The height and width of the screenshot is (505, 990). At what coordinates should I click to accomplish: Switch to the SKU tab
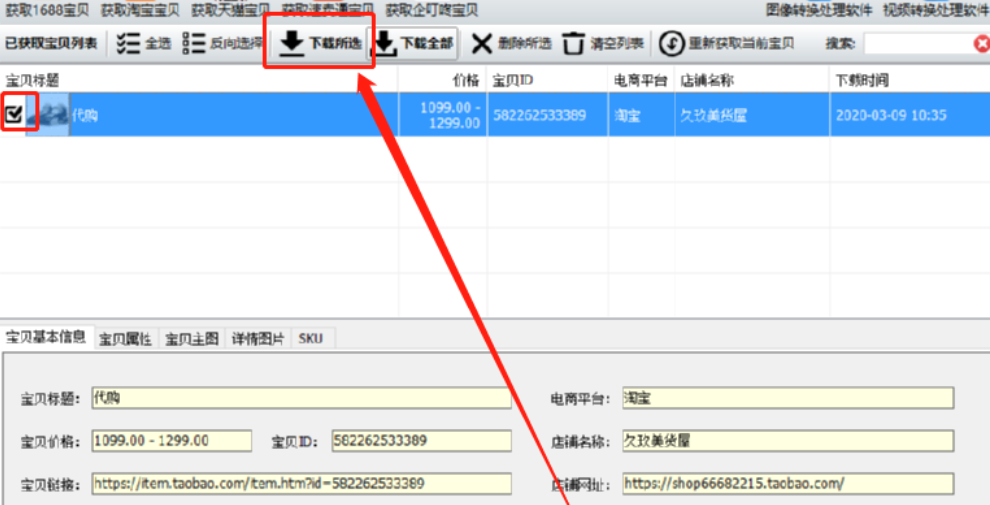311,339
